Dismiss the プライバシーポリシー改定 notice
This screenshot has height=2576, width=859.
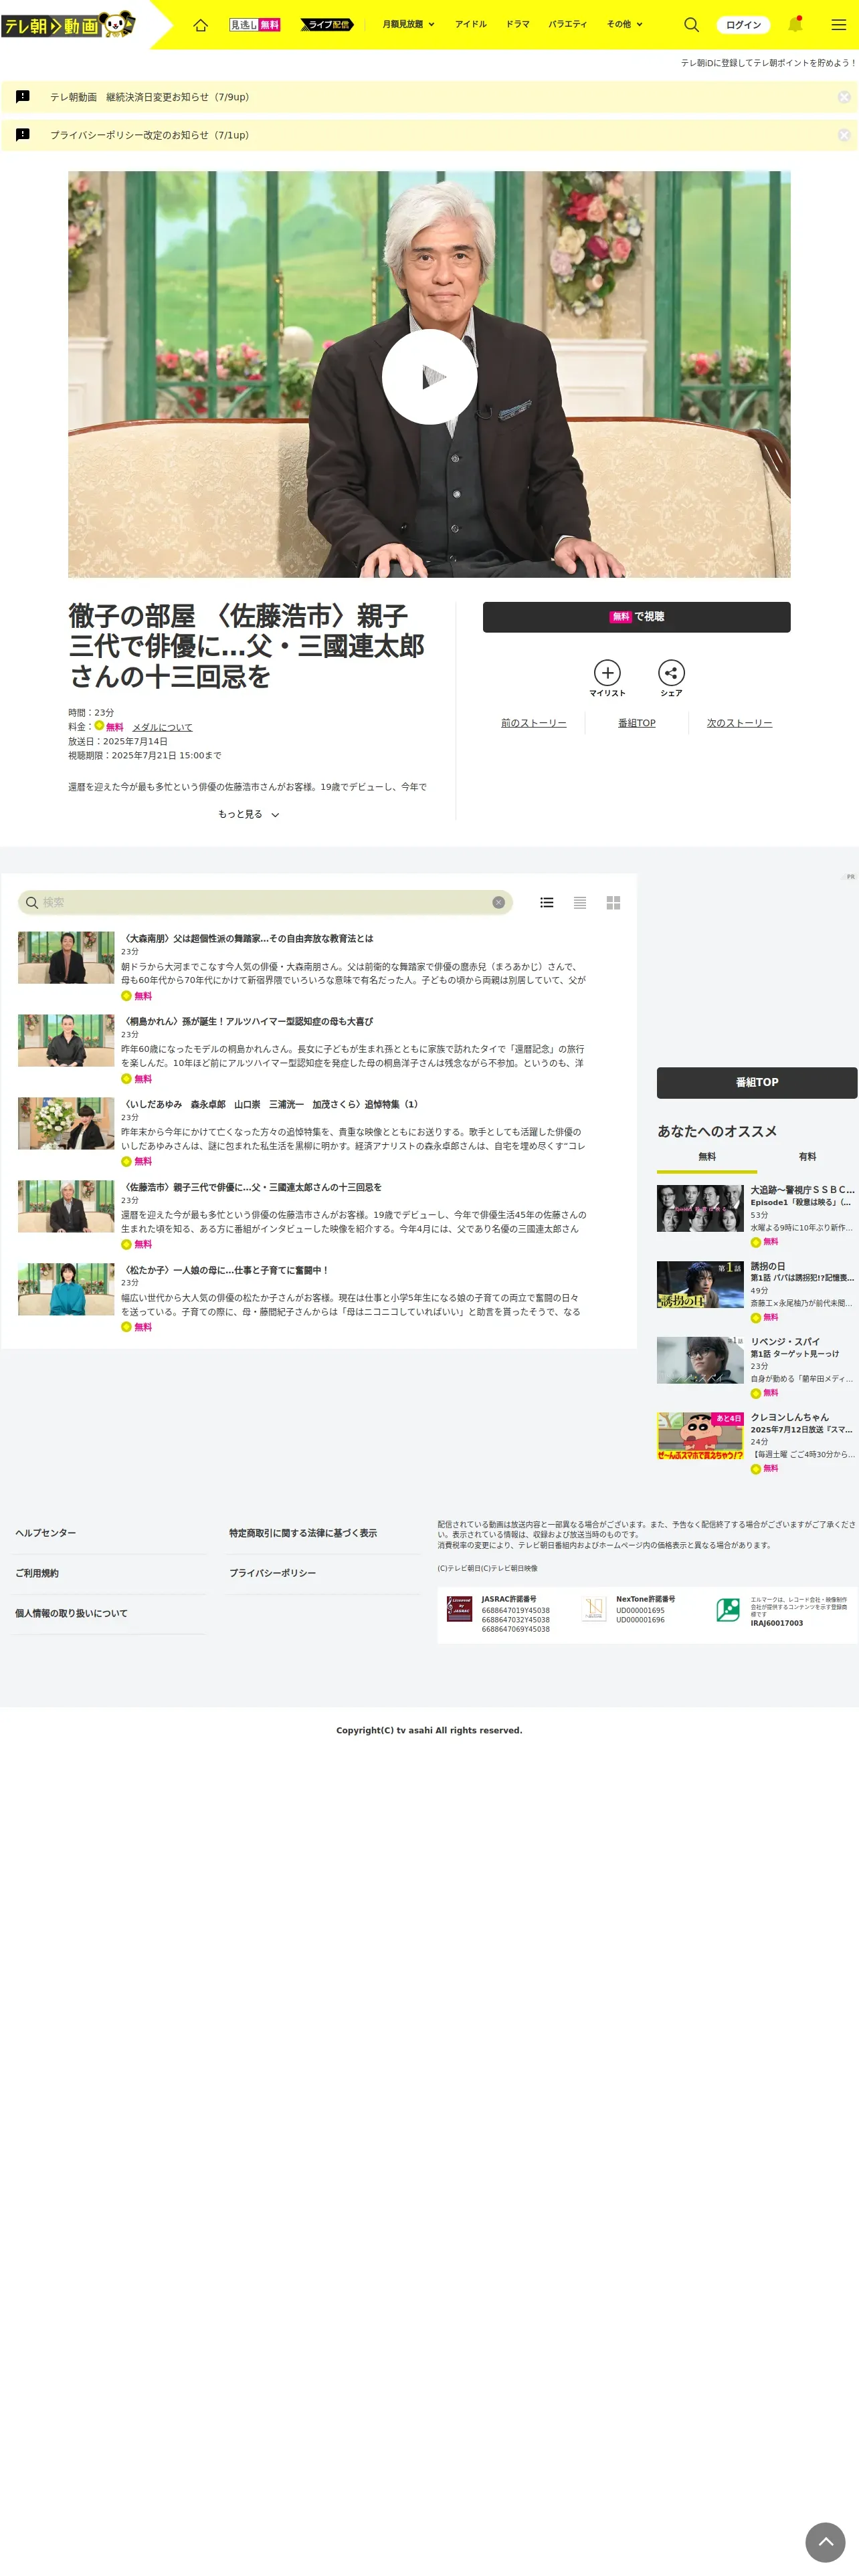pyautogui.click(x=844, y=135)
